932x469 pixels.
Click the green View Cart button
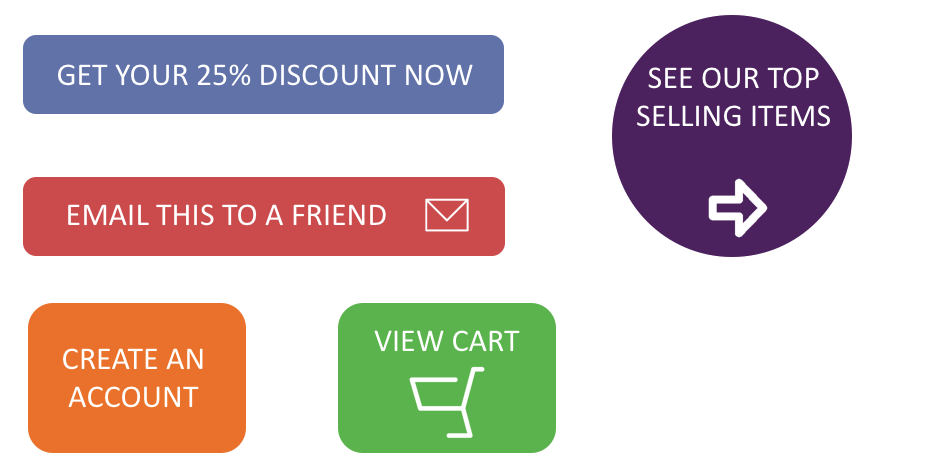coord(447,378)
